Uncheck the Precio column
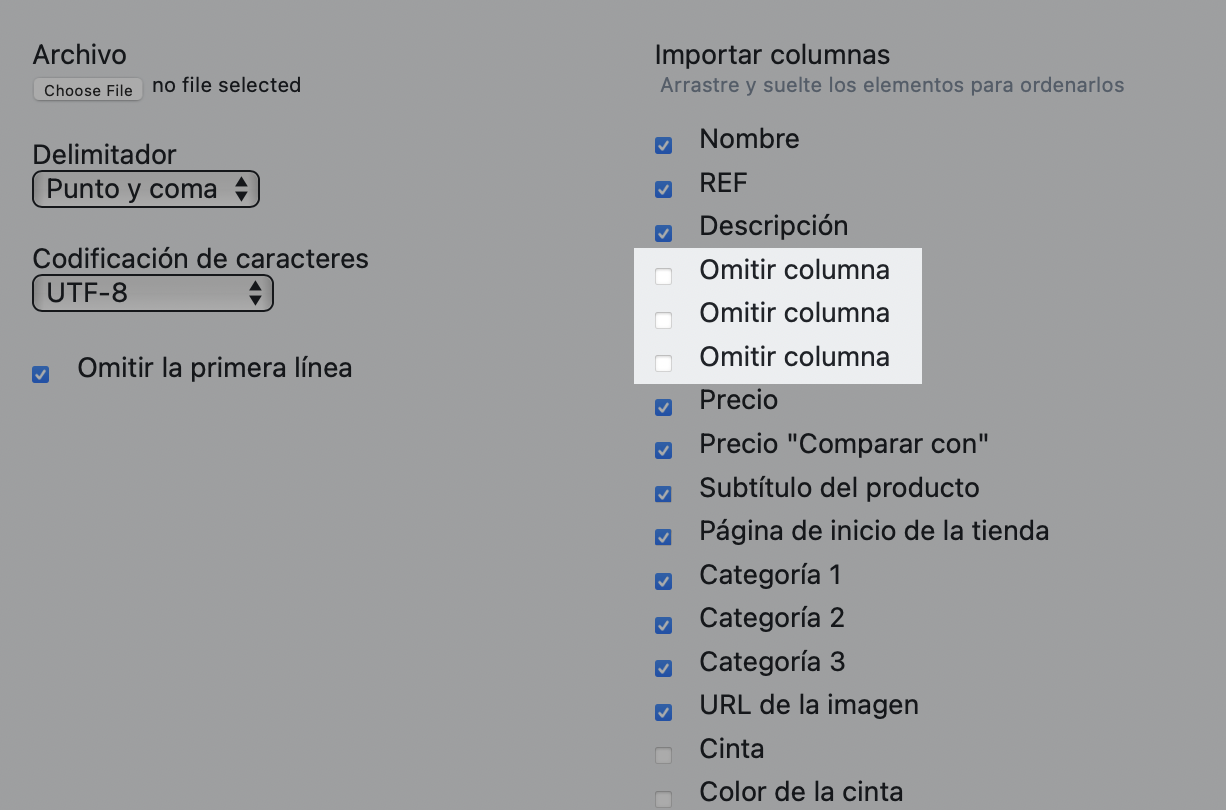The image size is (1226, 810). pyautogui.click(x=663, y=407)
